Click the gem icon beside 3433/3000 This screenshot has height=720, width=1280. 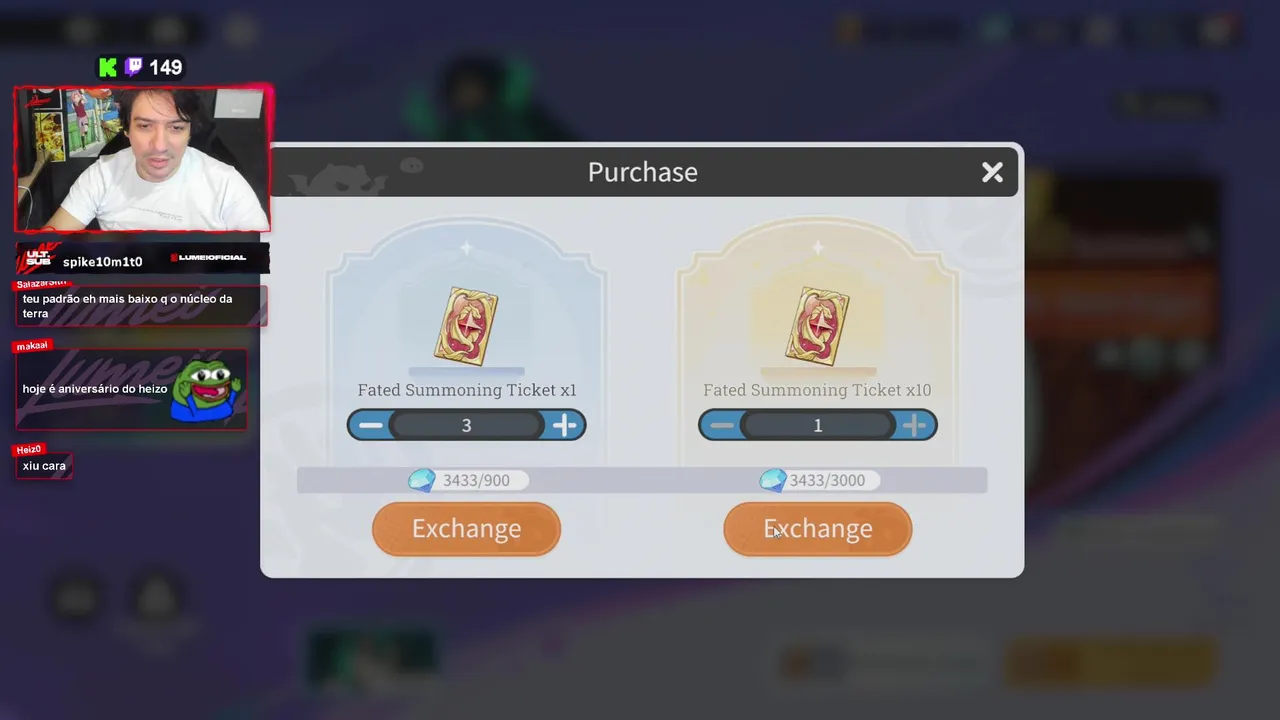pos(773,480)
